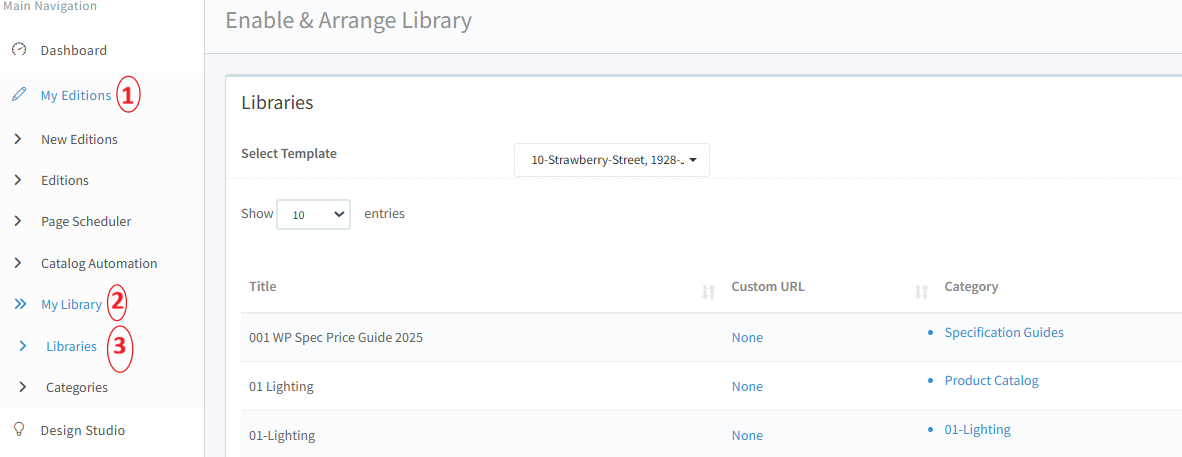Screen dimensions: 1182x457
Task: Click the 01-Lighting category link
Action: point(977,429)
